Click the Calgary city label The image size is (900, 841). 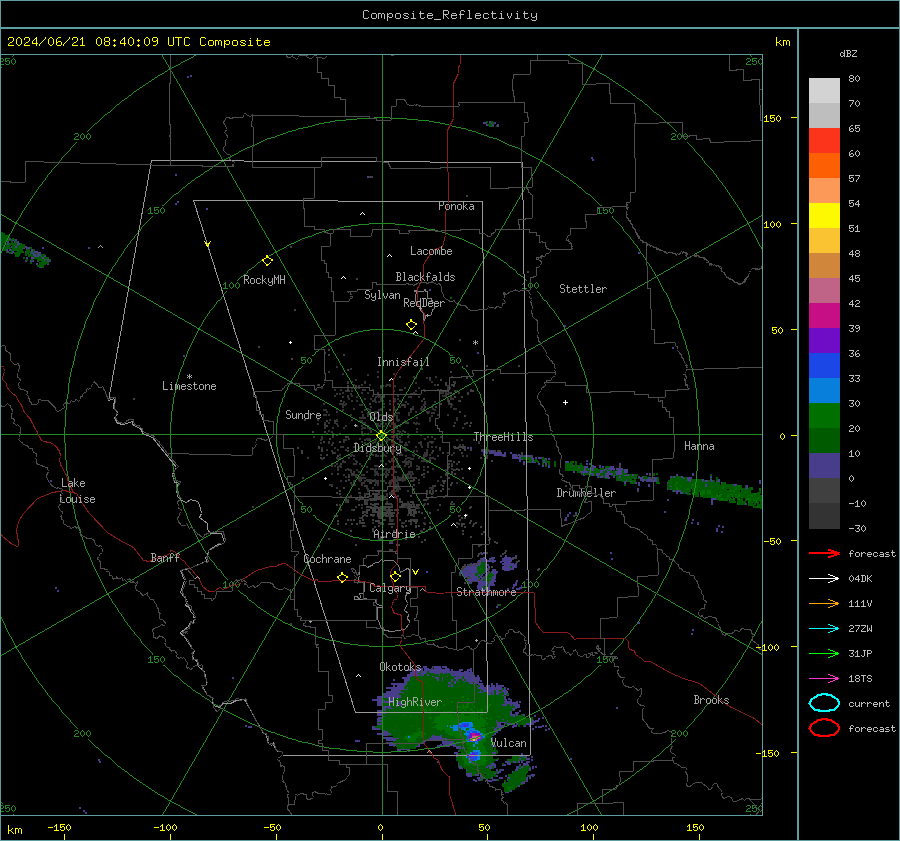[x=390, y=588]
